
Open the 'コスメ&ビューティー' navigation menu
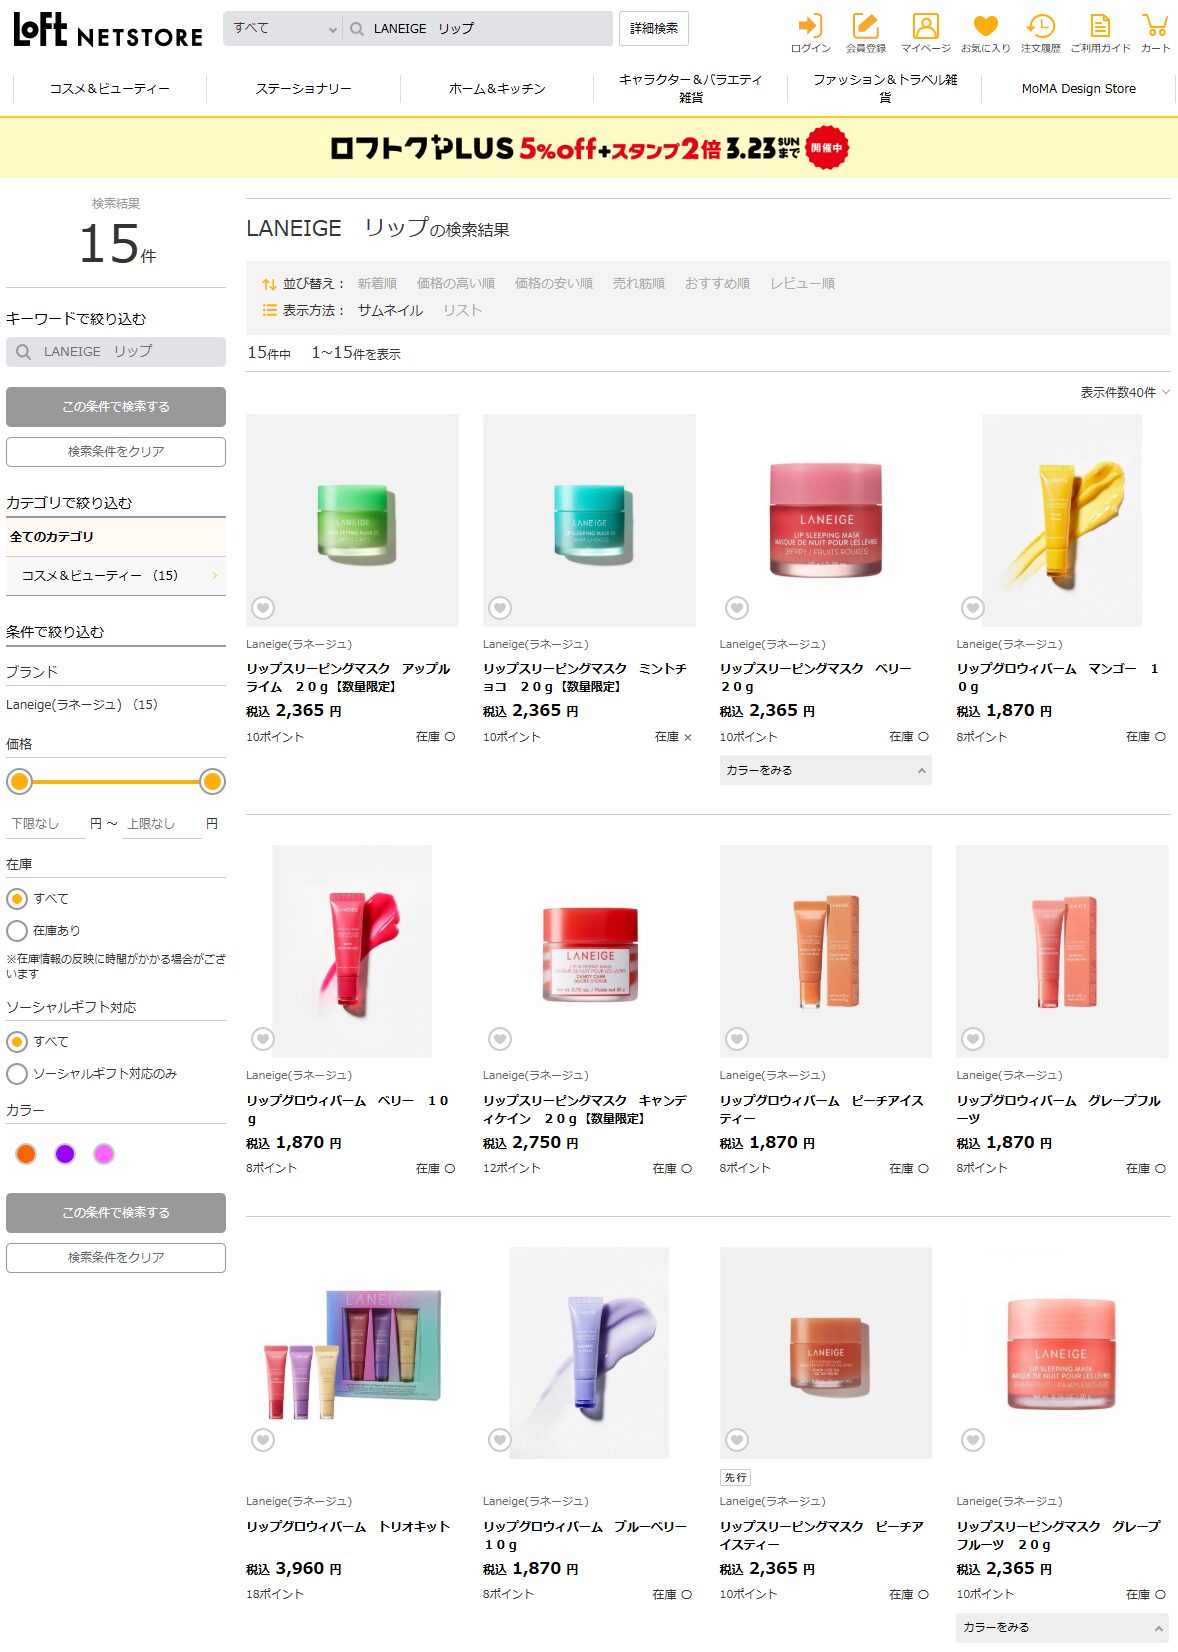[110, 89]
